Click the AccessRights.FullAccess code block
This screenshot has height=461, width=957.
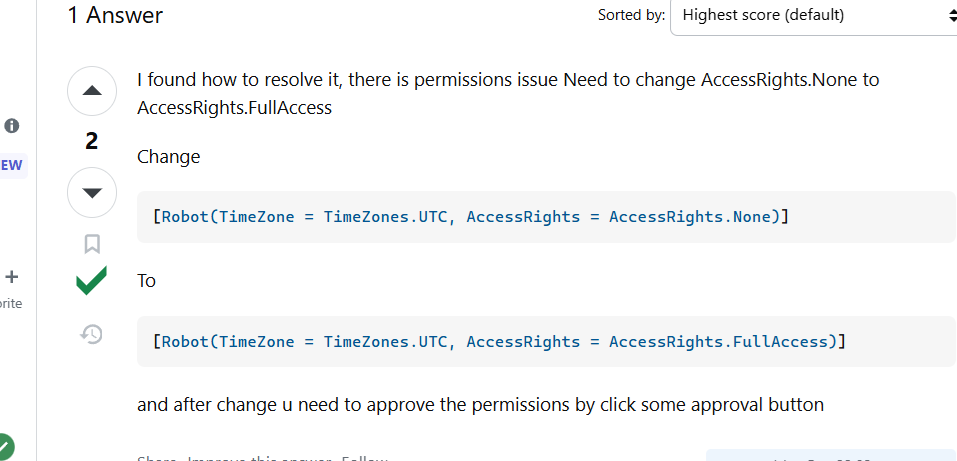tap(546, 341)
